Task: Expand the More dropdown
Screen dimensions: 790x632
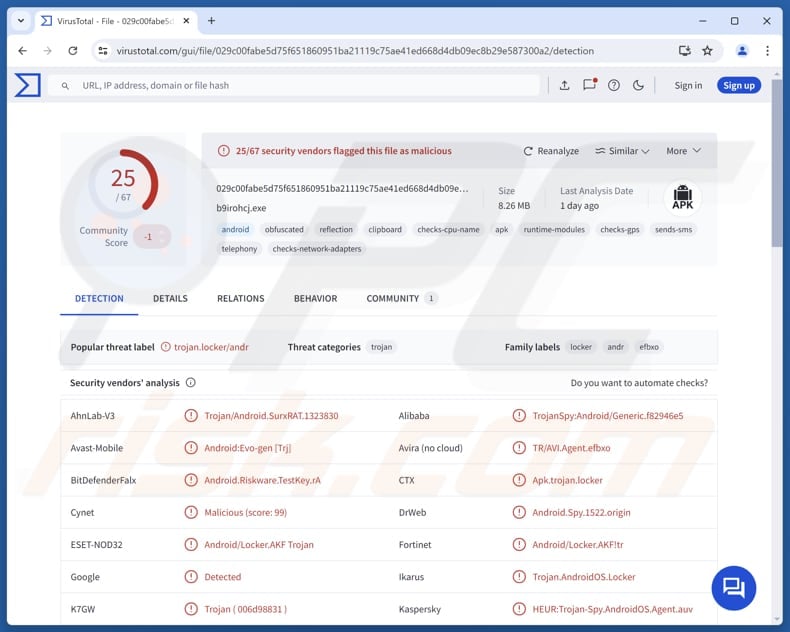Action: (683, 151)
